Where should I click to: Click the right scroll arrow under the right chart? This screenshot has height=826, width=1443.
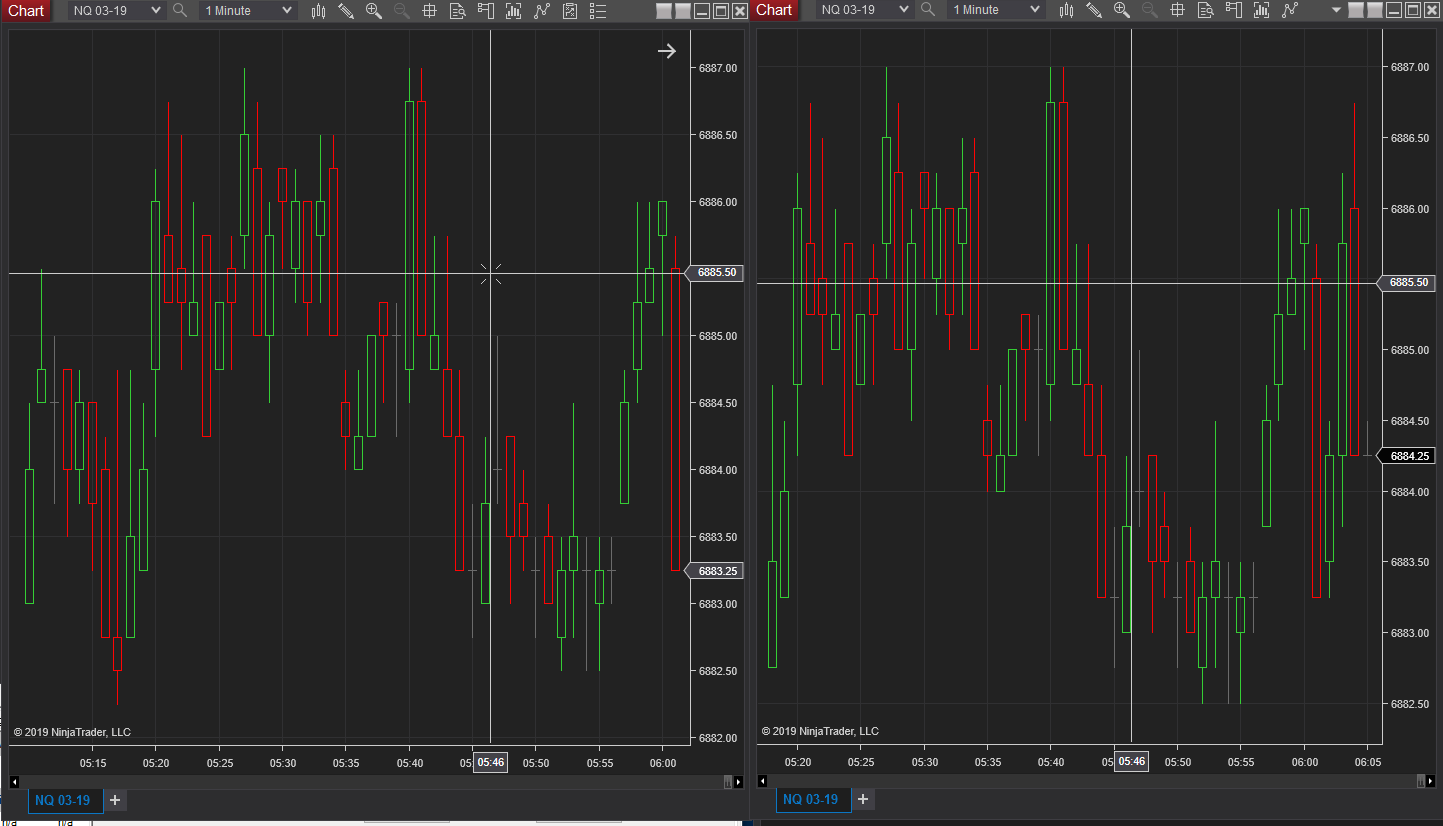tap(1431, 781)
